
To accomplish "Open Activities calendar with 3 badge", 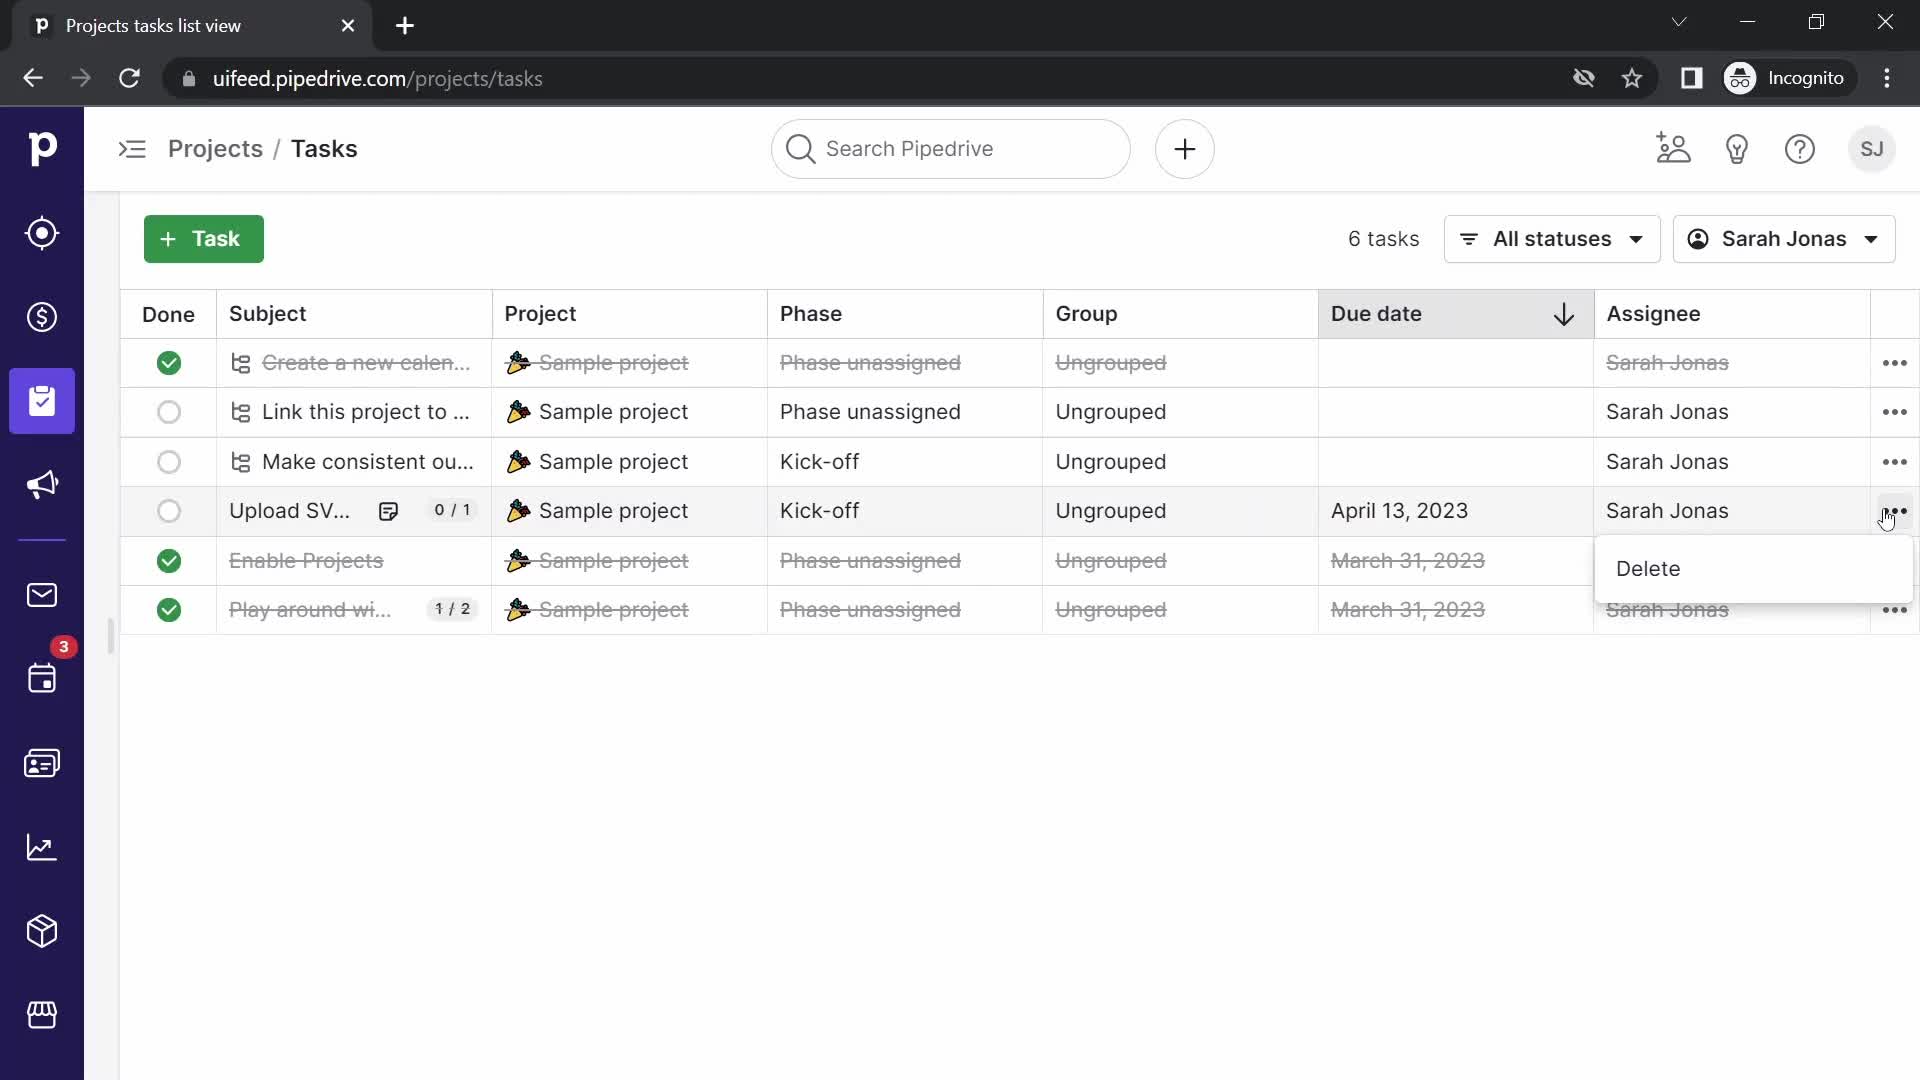I will coord(42,679).
